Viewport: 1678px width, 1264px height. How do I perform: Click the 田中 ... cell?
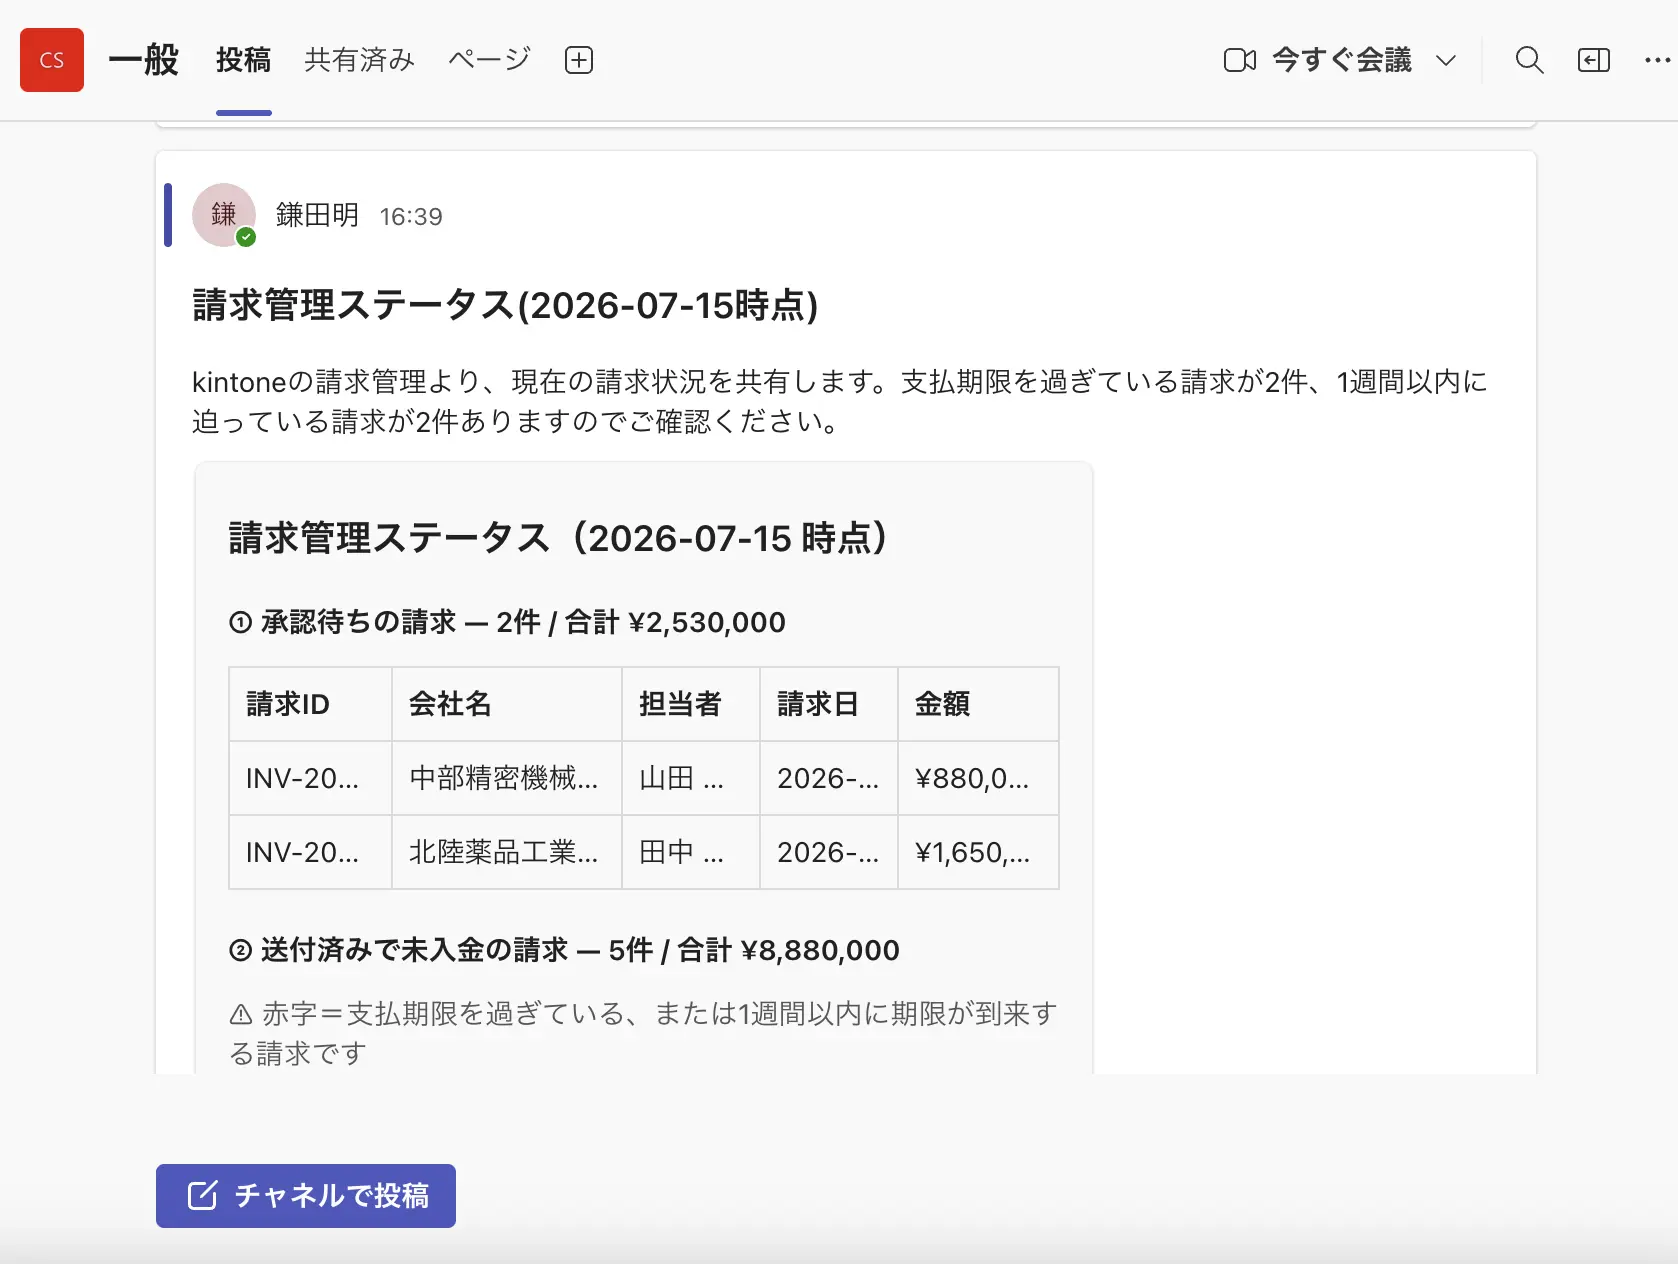click(690, 852)
